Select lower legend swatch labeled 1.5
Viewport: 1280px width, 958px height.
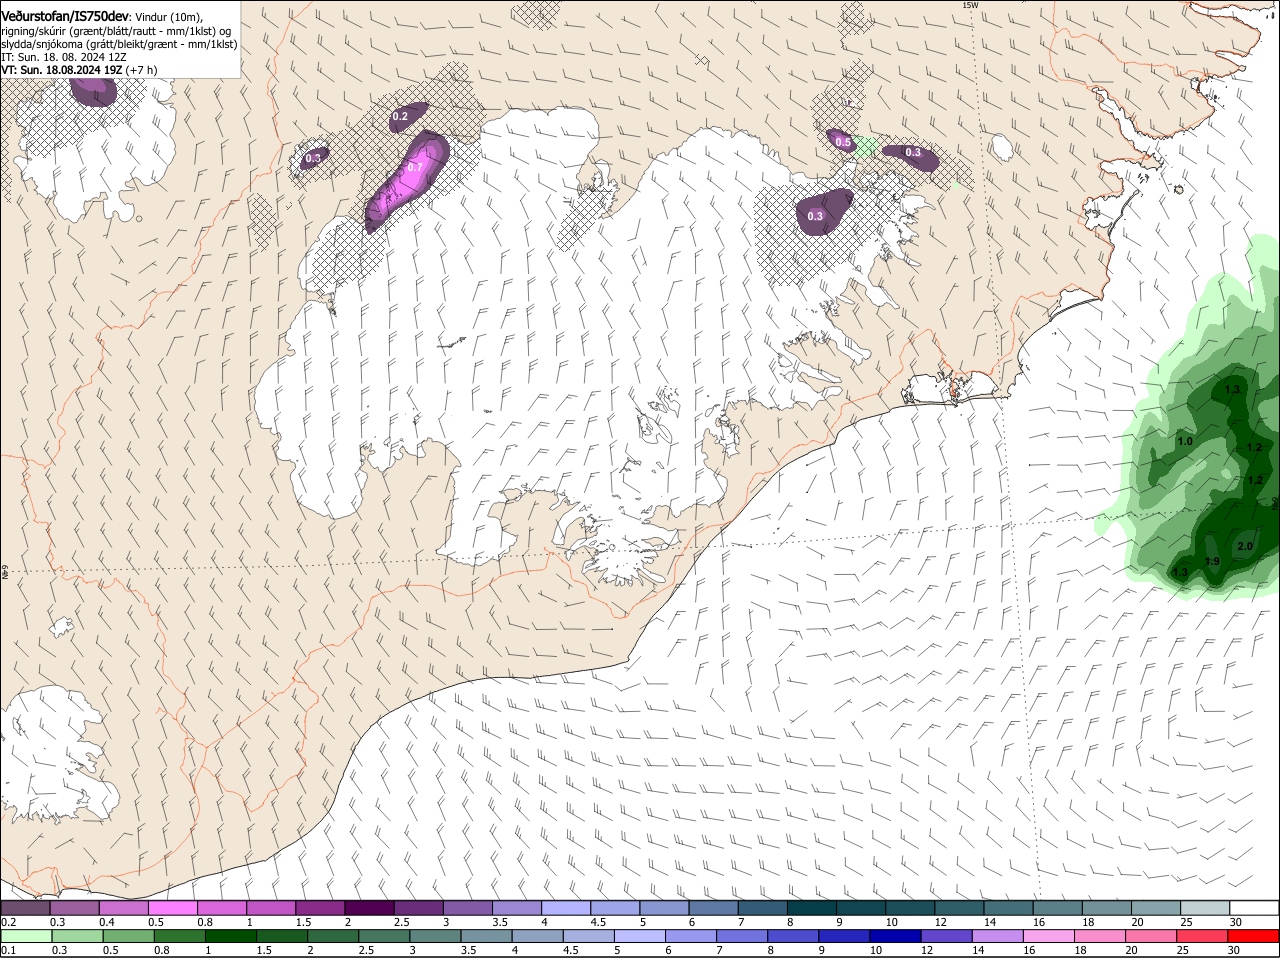(x=283, y=936)
